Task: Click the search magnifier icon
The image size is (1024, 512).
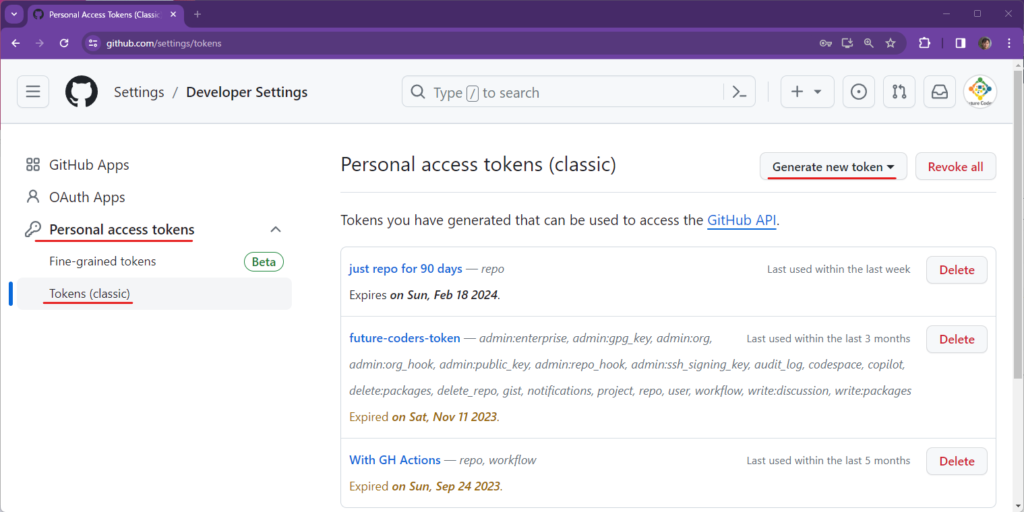Action: 417,92
